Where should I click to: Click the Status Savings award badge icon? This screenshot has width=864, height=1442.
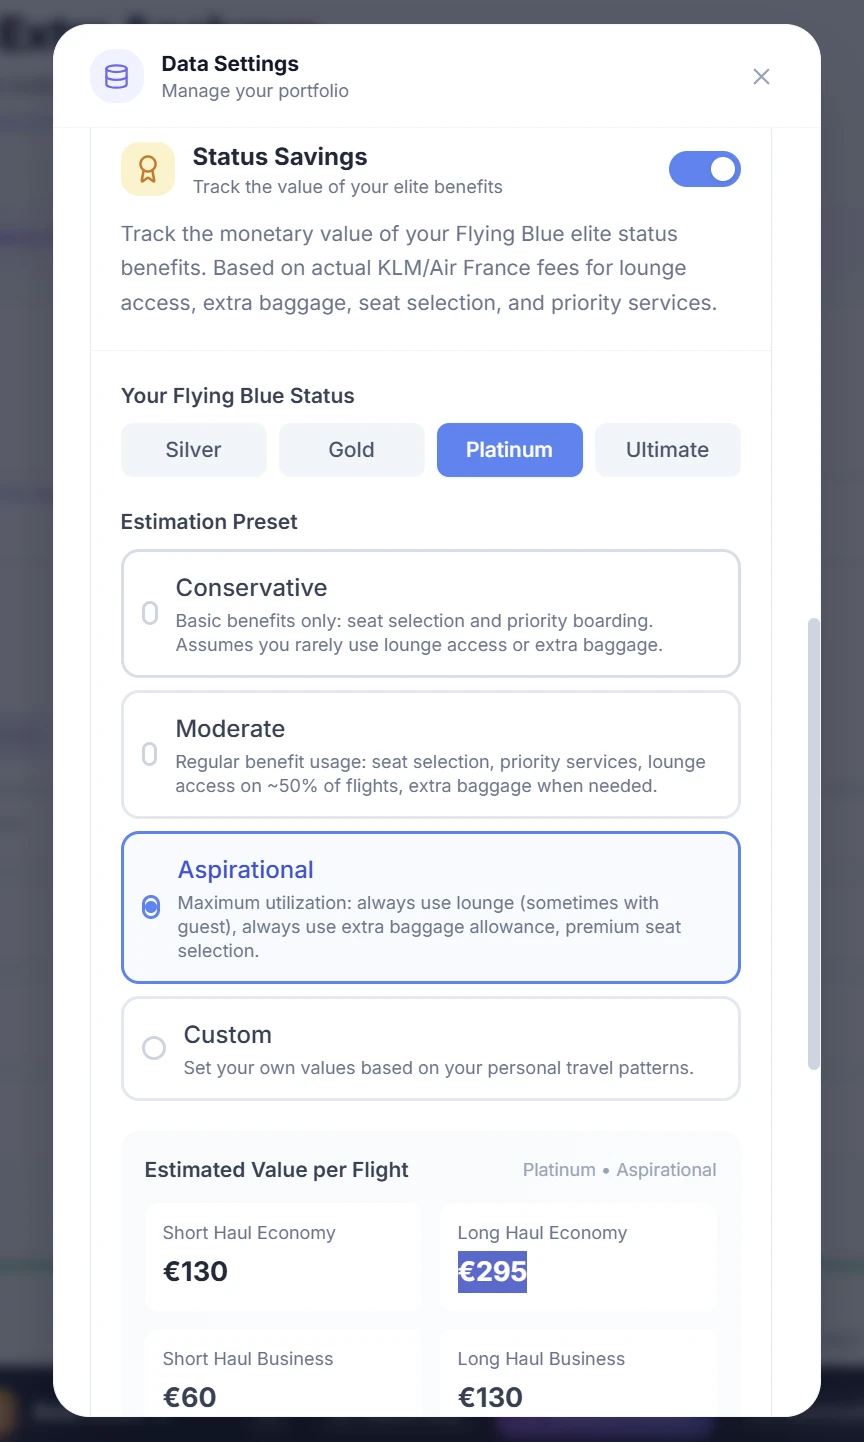click(147, 169)
